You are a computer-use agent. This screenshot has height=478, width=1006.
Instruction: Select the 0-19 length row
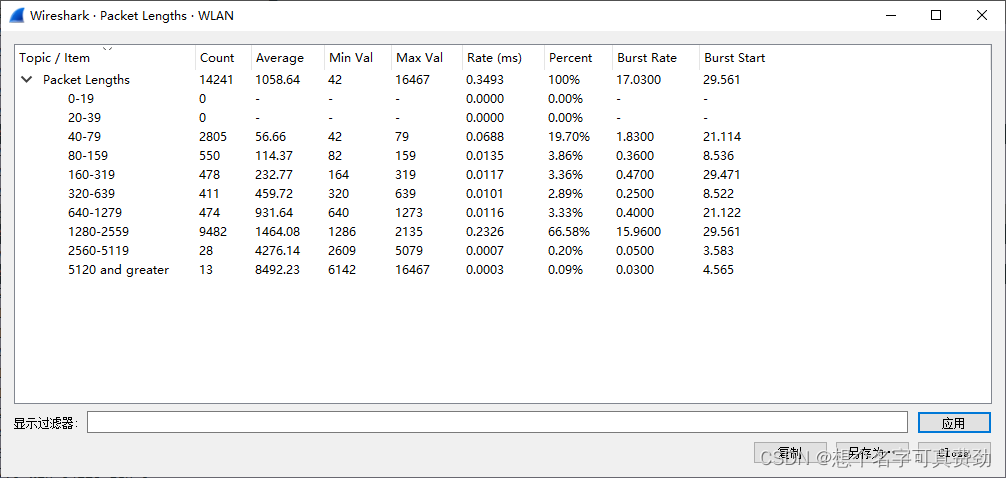503,99
